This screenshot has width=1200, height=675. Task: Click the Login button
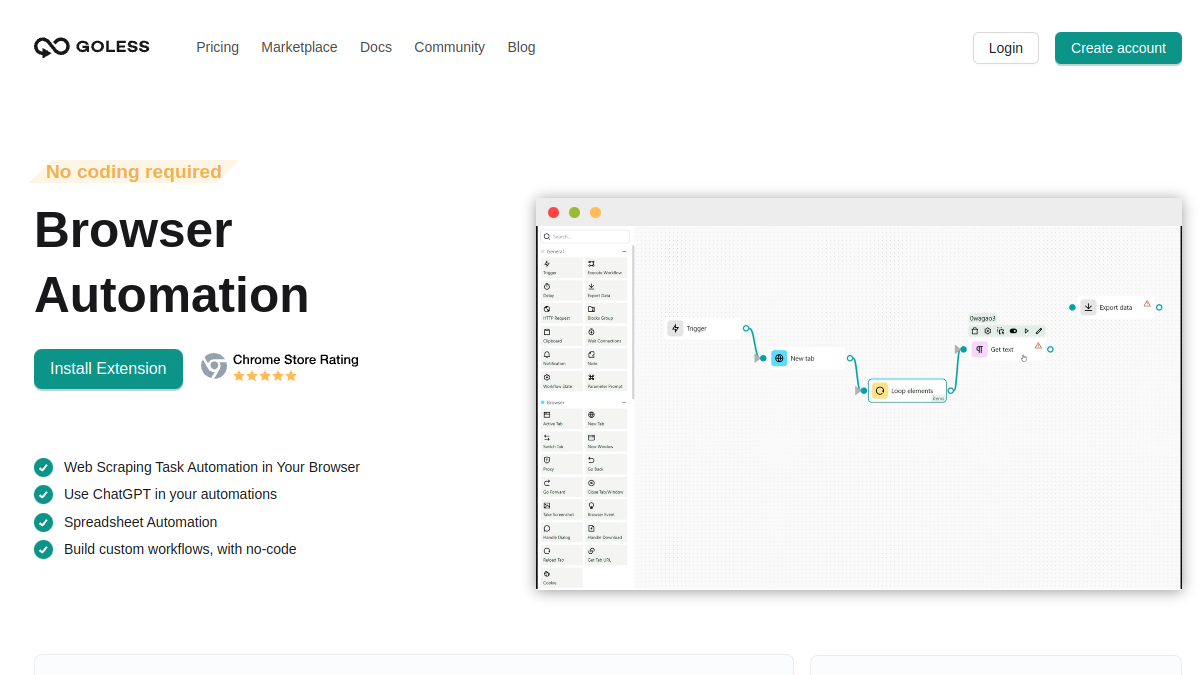pyautogui.click(x=1006, y=48)
